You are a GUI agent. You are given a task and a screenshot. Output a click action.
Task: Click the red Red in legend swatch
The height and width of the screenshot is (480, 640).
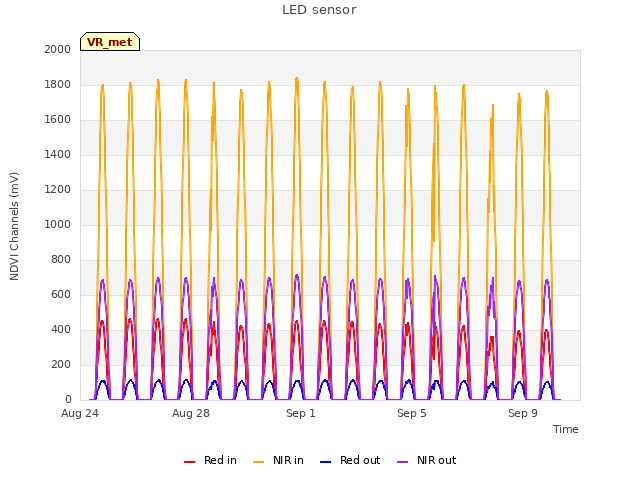tap(189, 462)
